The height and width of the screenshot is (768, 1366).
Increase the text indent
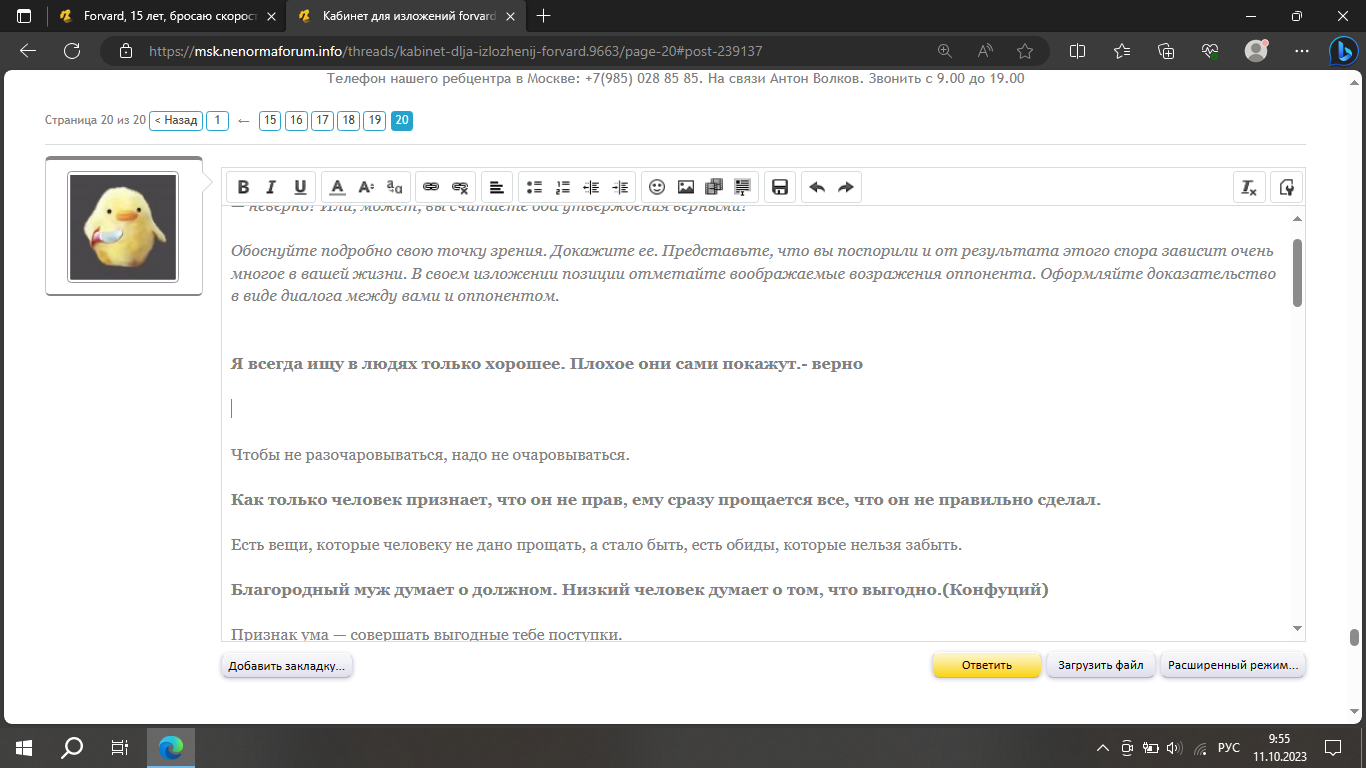pyautogui.click(x=620, y=186)
